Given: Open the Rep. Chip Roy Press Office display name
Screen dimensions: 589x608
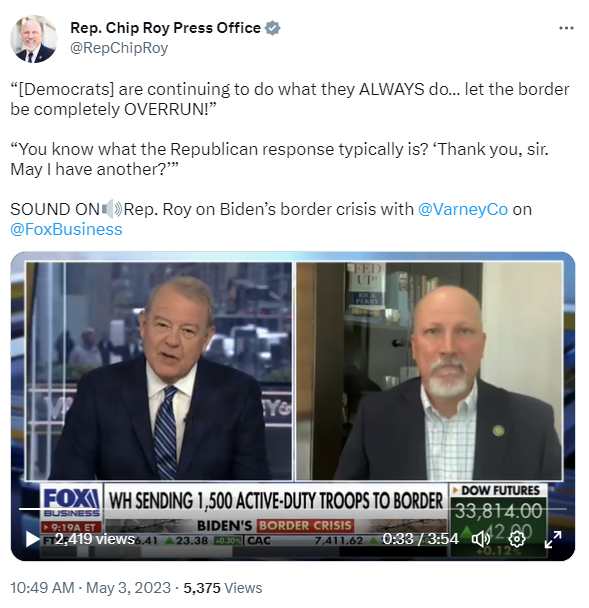Looking at the screenshot, I should [165, 28].
